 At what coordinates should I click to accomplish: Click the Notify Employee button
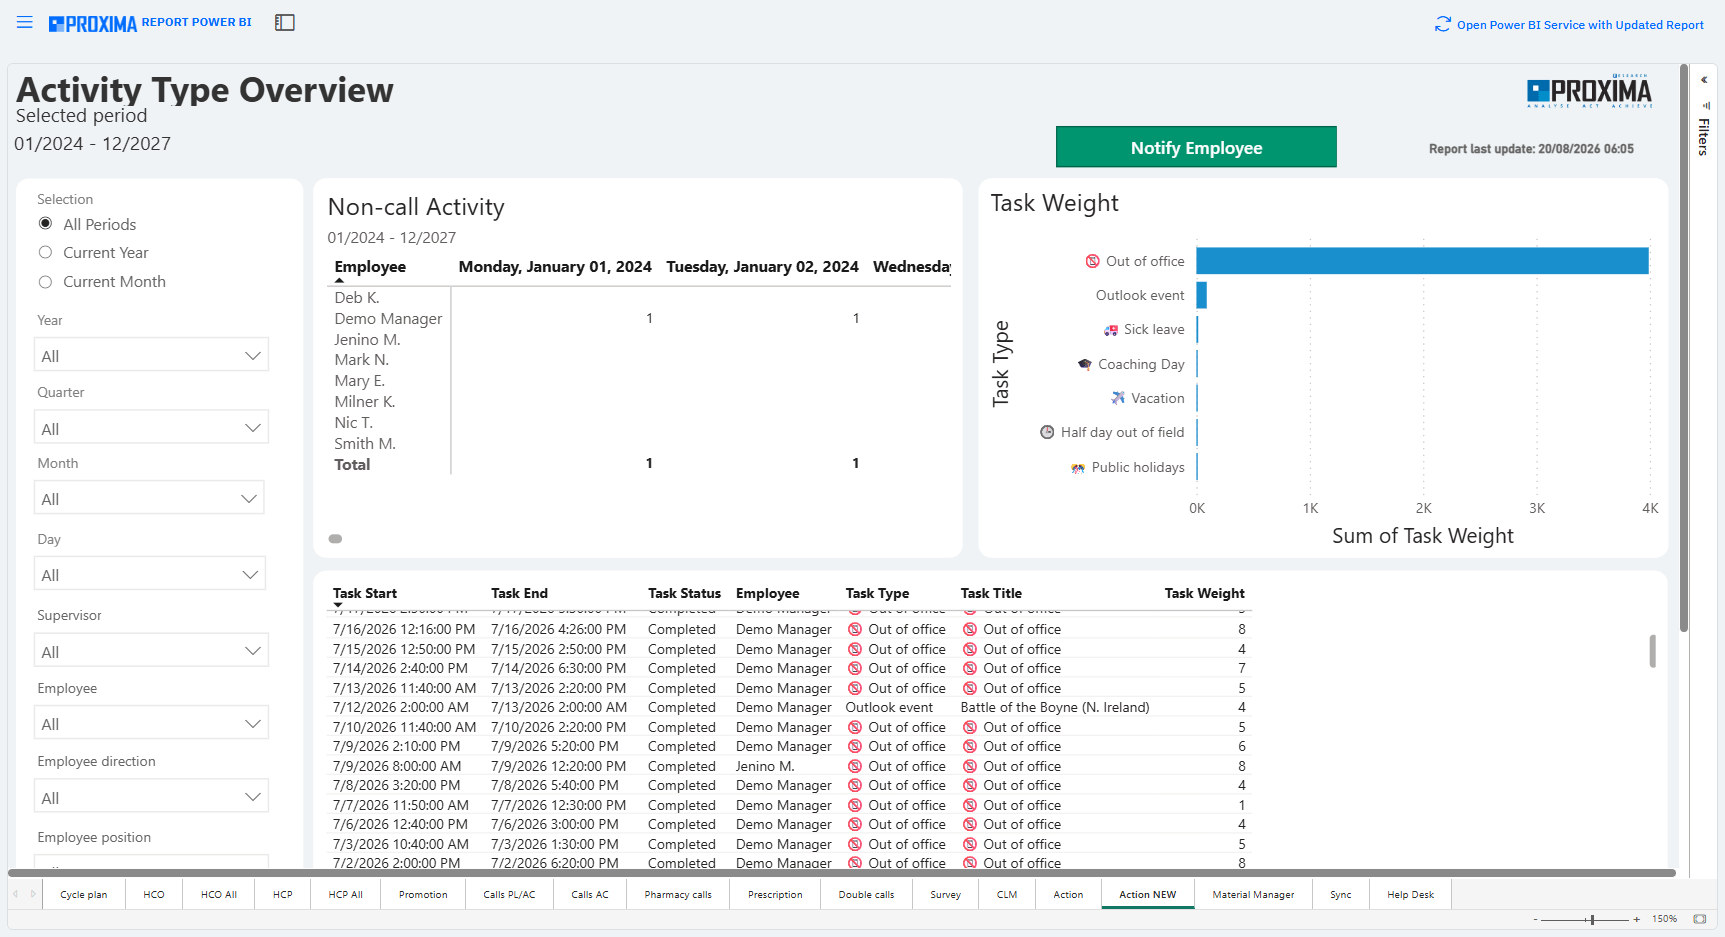pyautogui.click(x=1196, y=147)
